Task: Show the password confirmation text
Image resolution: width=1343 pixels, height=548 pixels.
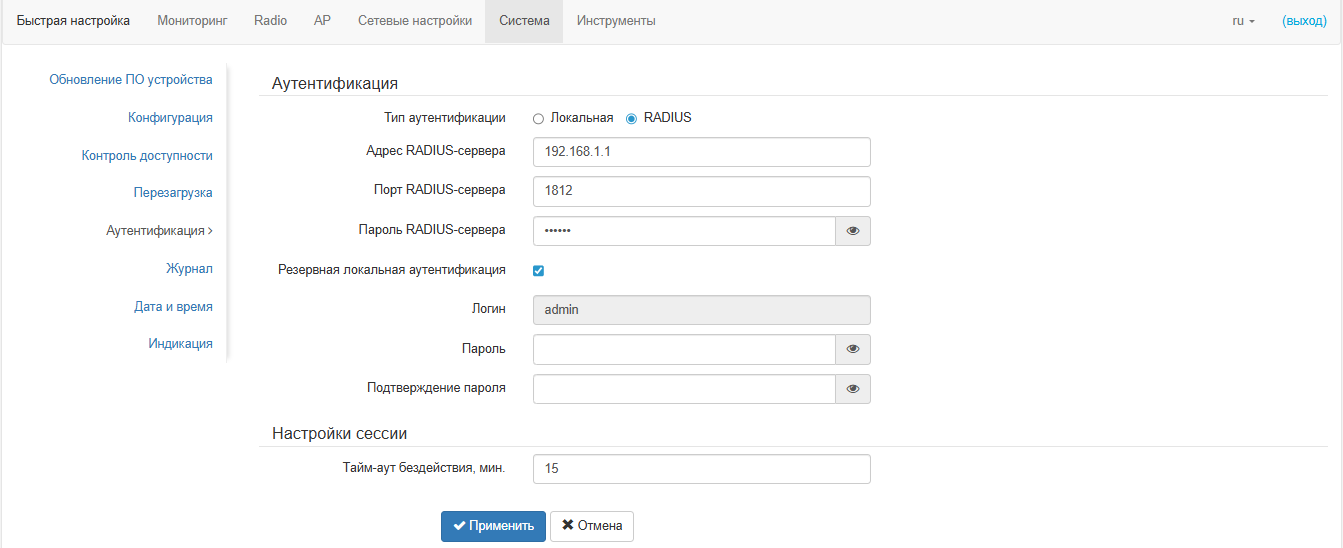Action: click(x=853, y=389)
